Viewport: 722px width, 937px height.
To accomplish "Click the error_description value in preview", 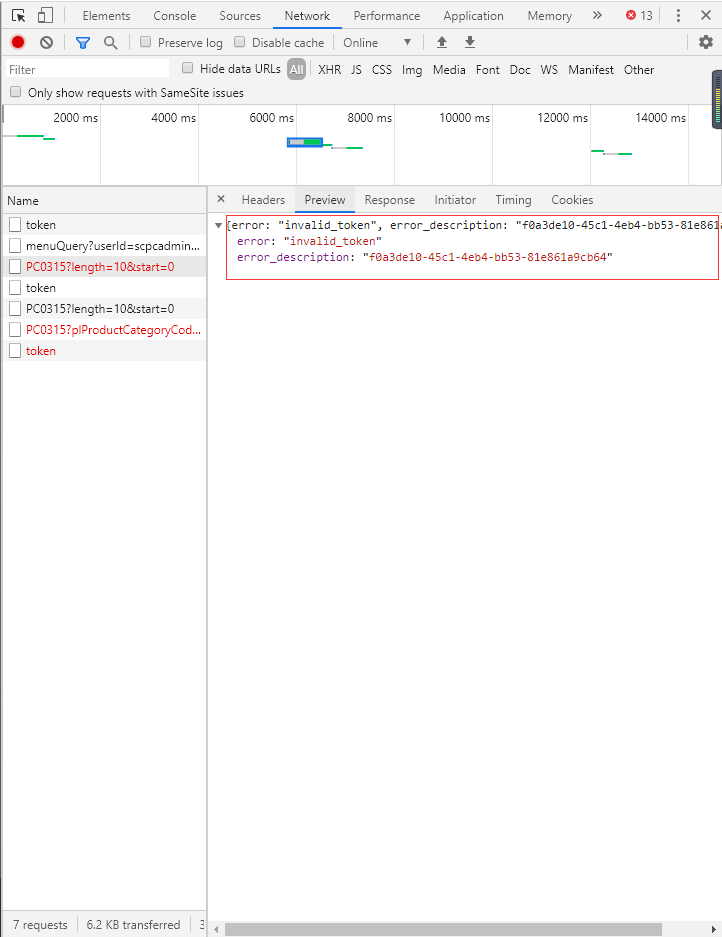I will 488,257.
